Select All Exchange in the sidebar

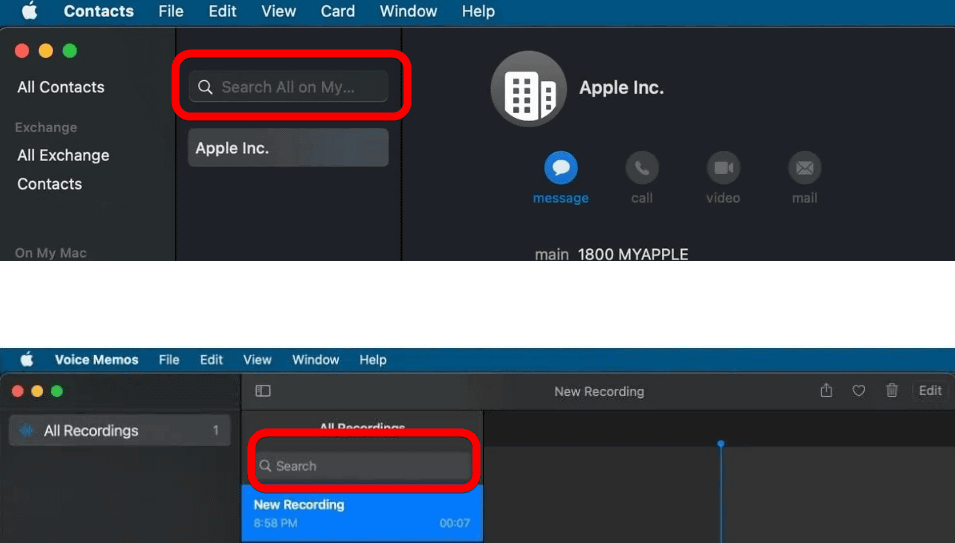coord(63,155)
